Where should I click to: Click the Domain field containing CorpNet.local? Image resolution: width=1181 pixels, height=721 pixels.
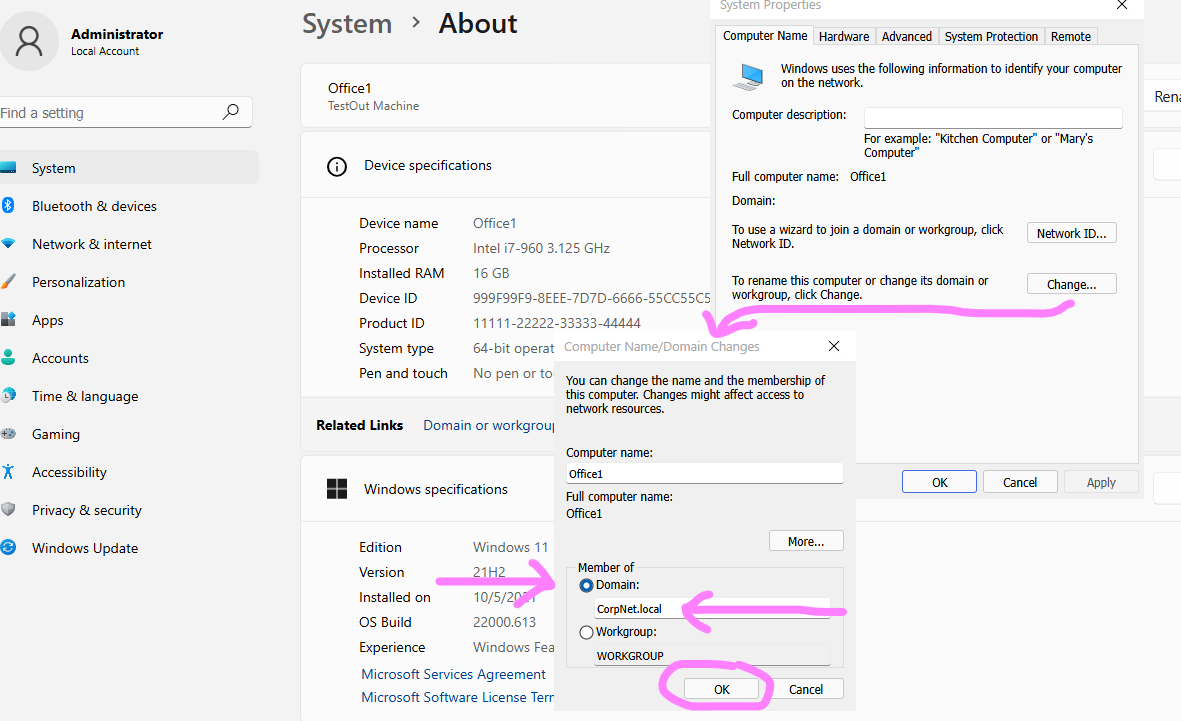(x=712, y=608)
